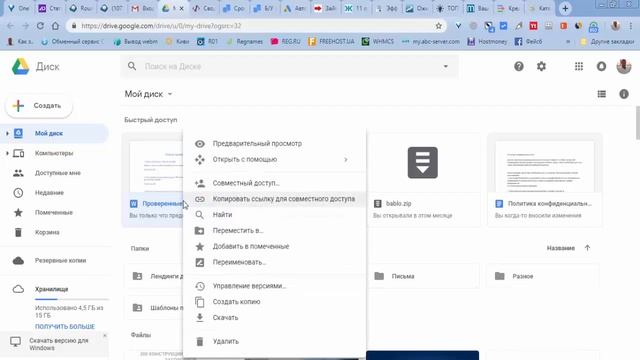Expand the Компьютеры tree arrow
This screenshot has height=360, width=640.
point(7,153)
